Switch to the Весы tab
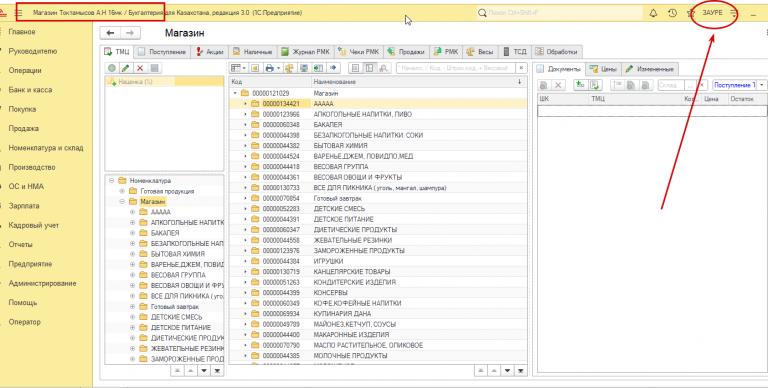 tap(480, 51)
